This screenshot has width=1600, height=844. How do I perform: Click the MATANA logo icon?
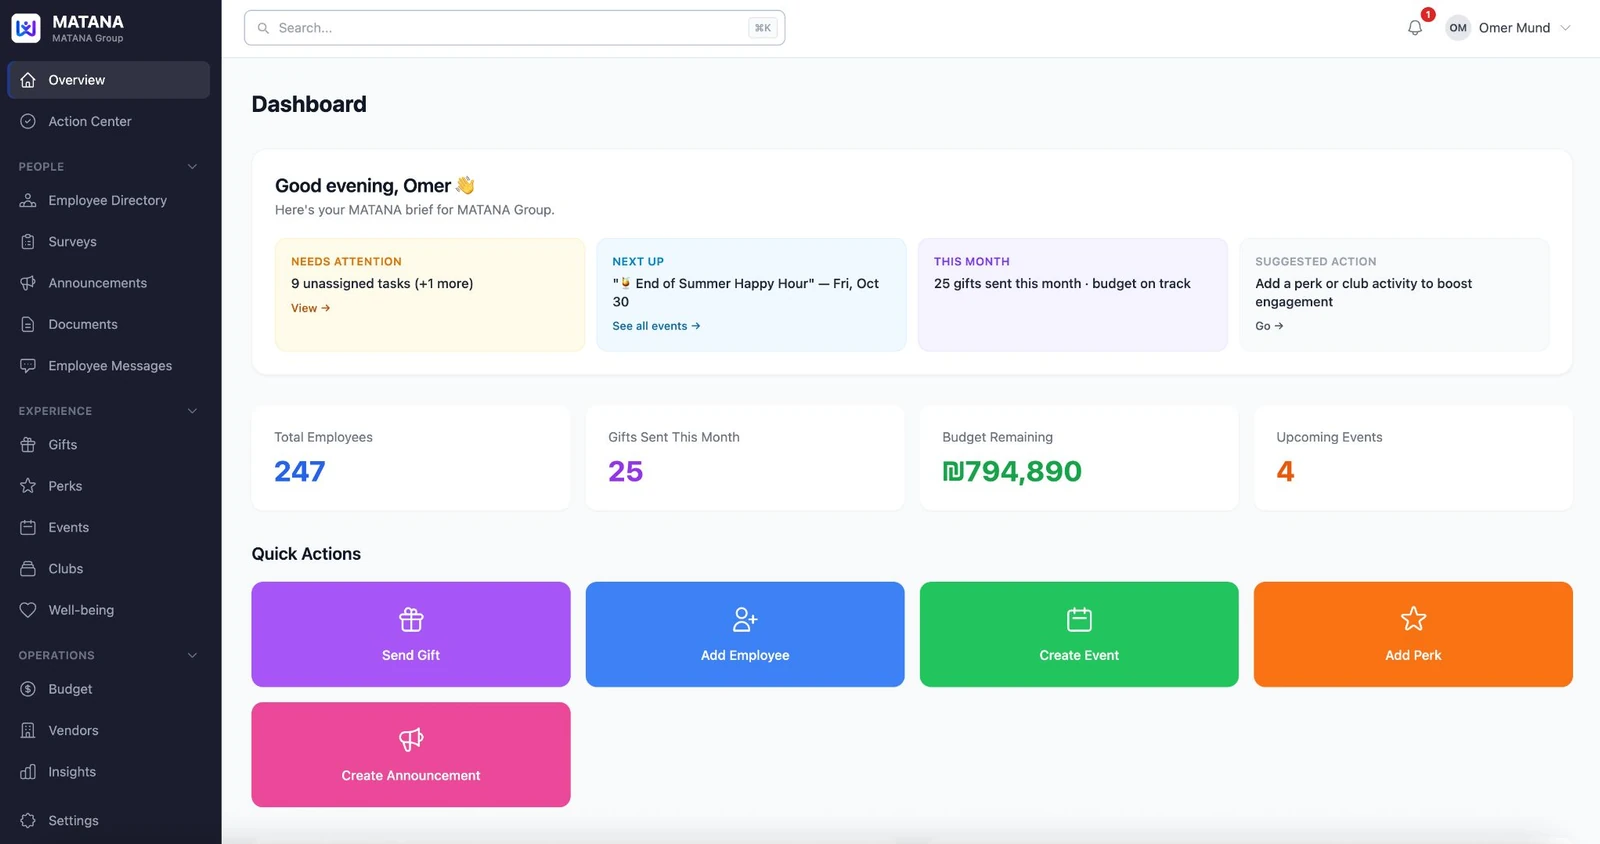click(26, 28)
